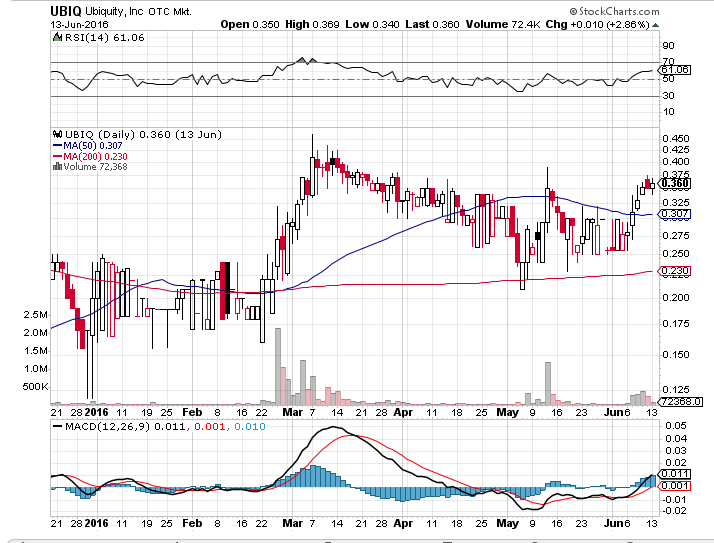Click the 2.5M volume axis label
The image size is (714, 543).
(36, 315)
